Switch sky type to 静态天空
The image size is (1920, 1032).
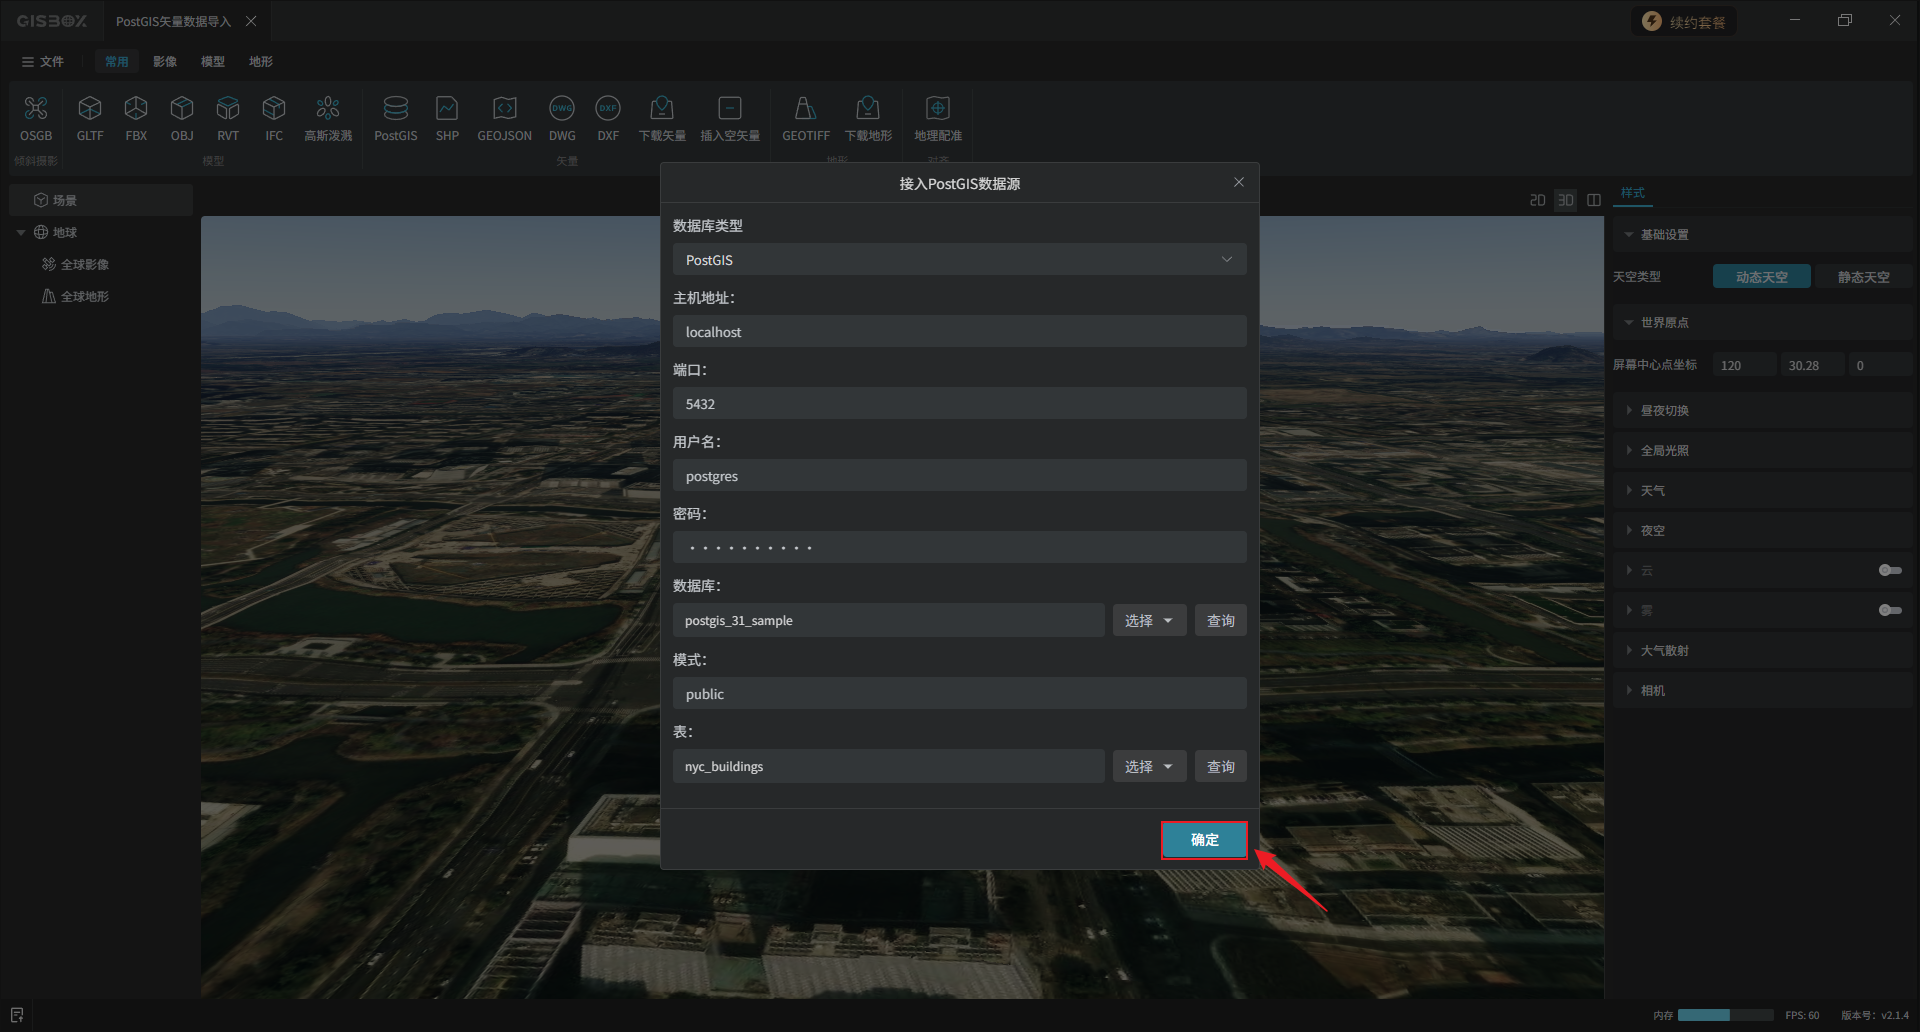tap(1863, 277)
